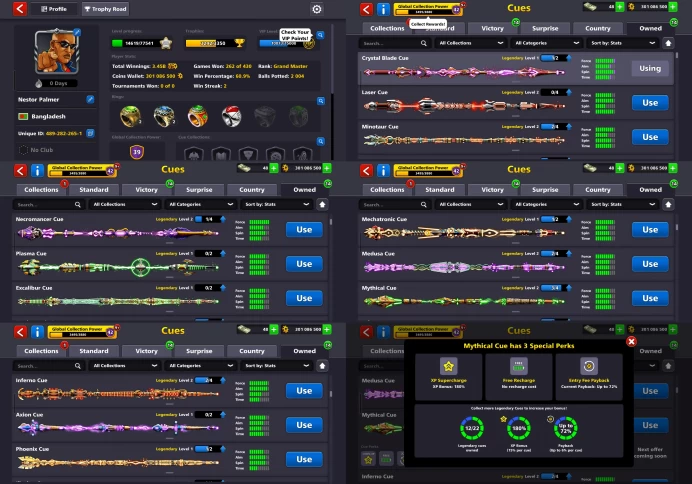Click the Phoenix Cue image

[x=118, y=462]
